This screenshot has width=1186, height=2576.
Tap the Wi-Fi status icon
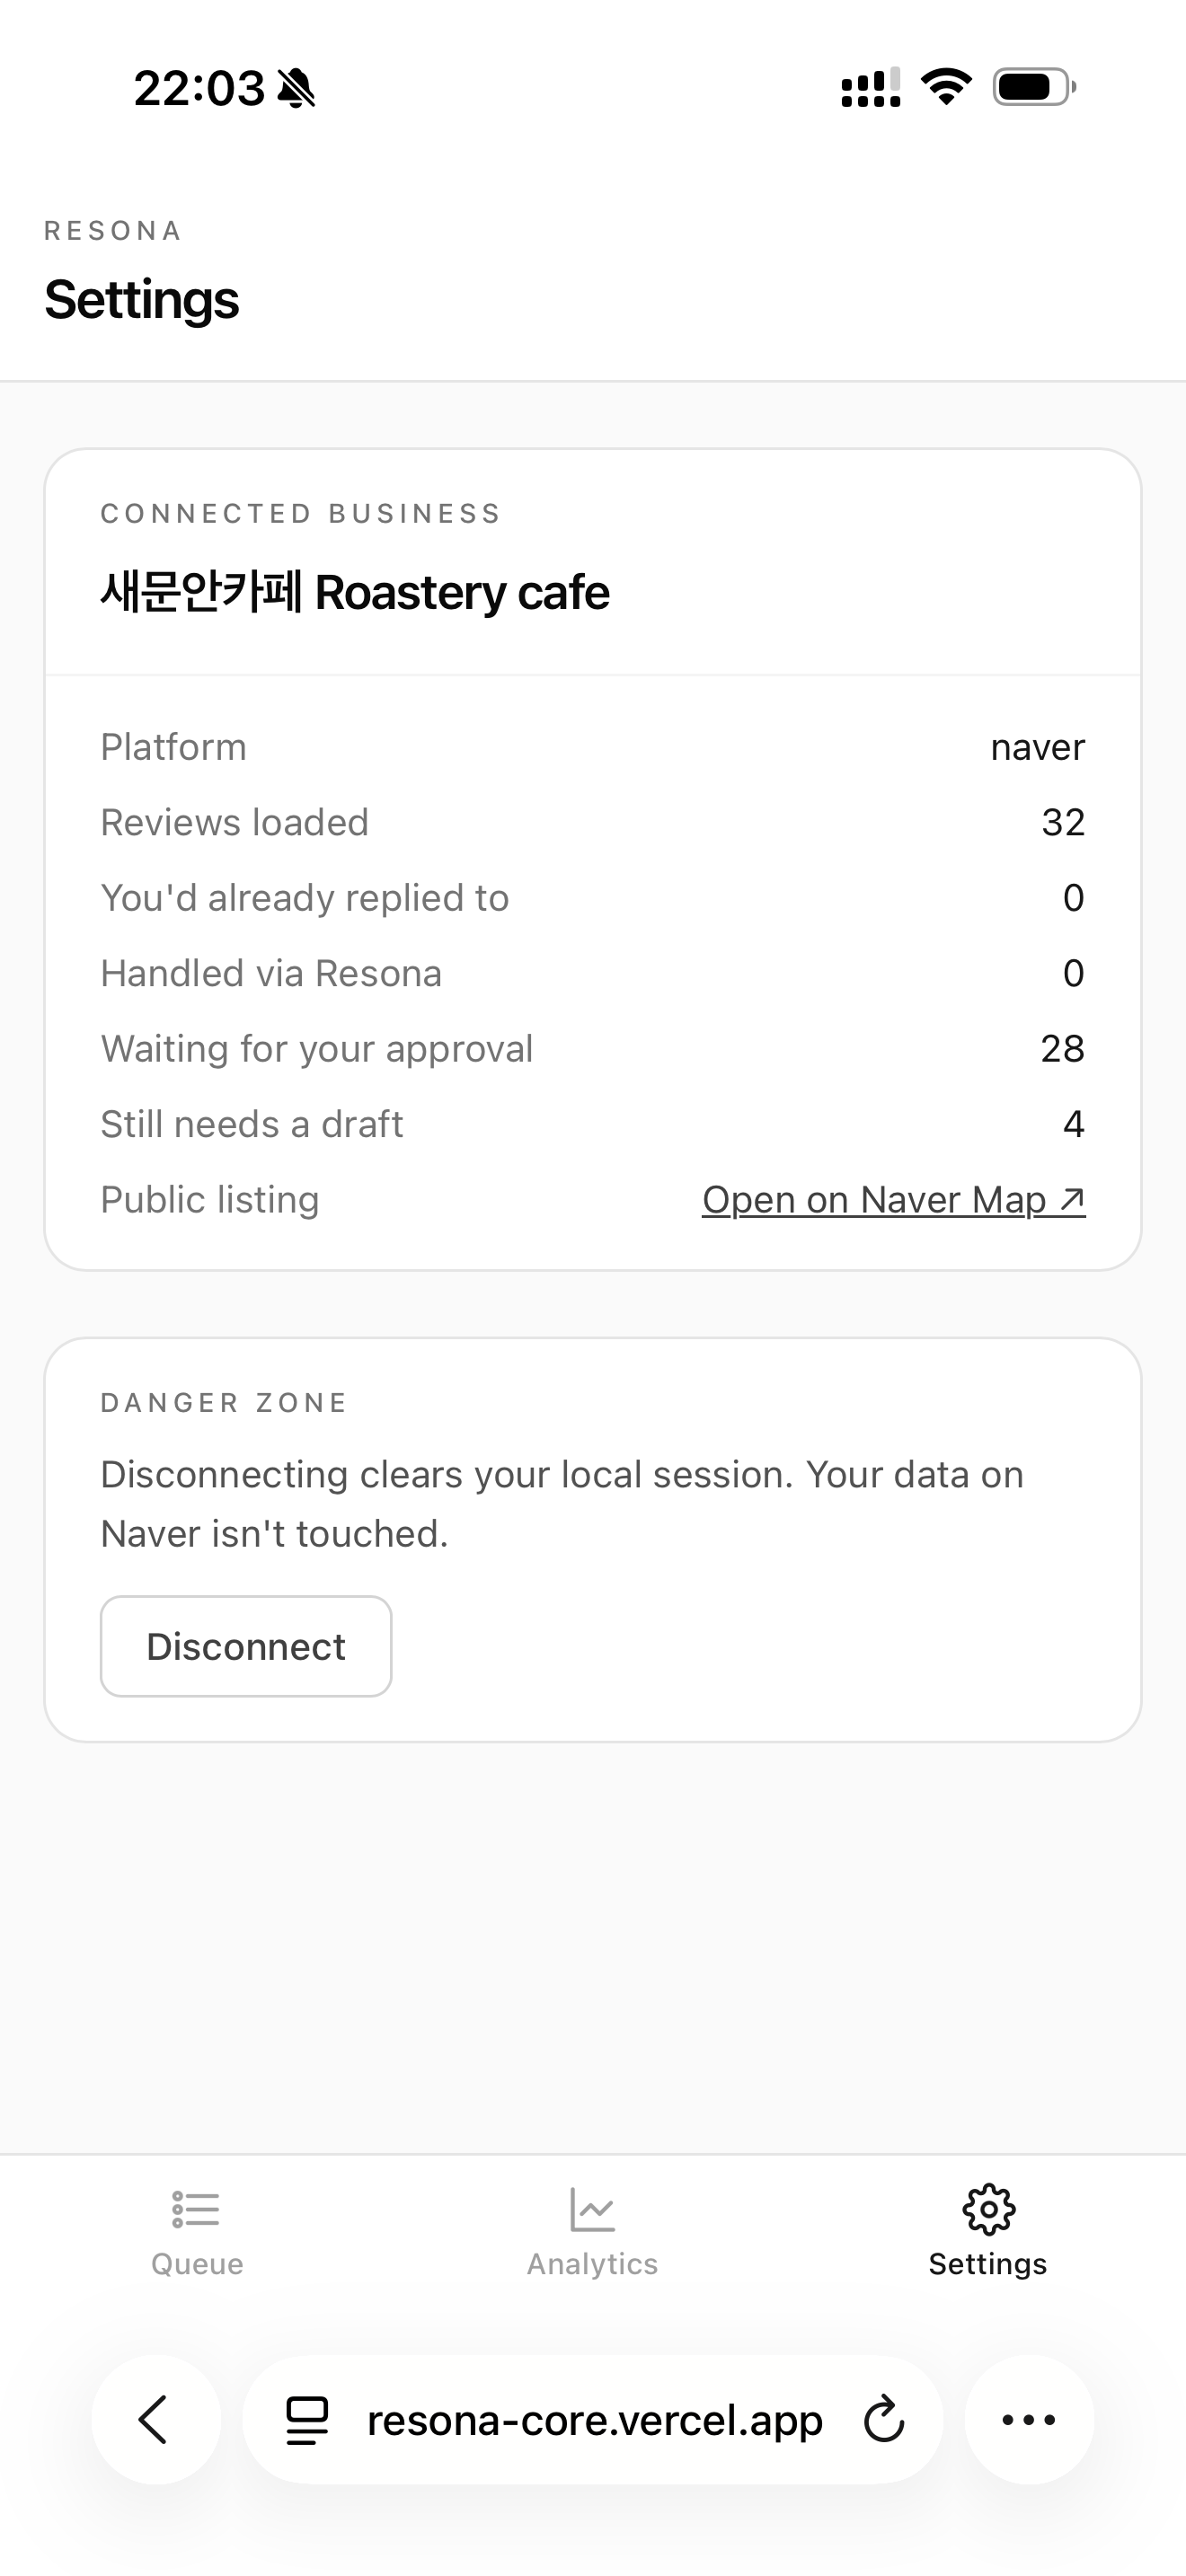[946, 87]
